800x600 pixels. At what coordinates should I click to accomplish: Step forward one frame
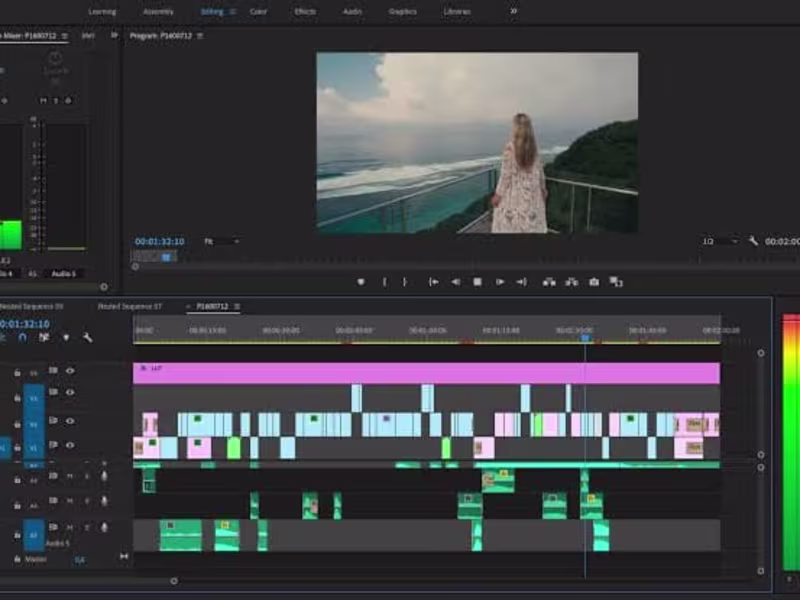tap(499, 282)
